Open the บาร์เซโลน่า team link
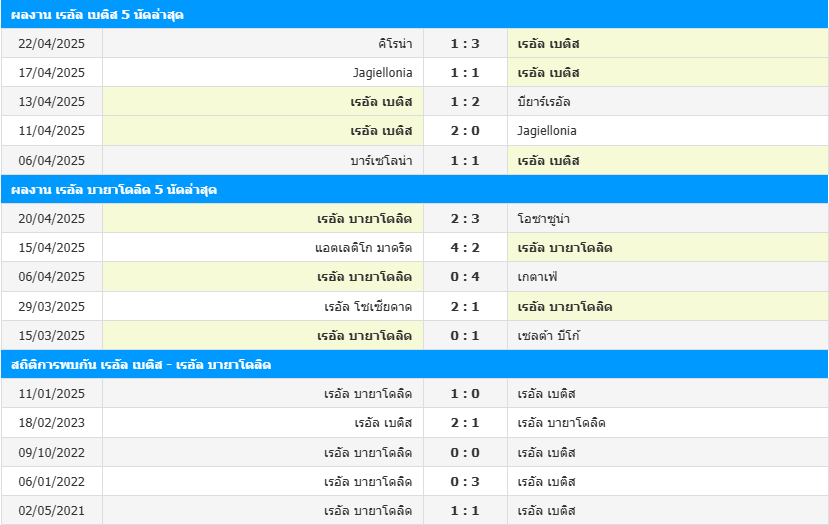The height and width of the screenshot is (525, 829). click(x=381, y=160)
